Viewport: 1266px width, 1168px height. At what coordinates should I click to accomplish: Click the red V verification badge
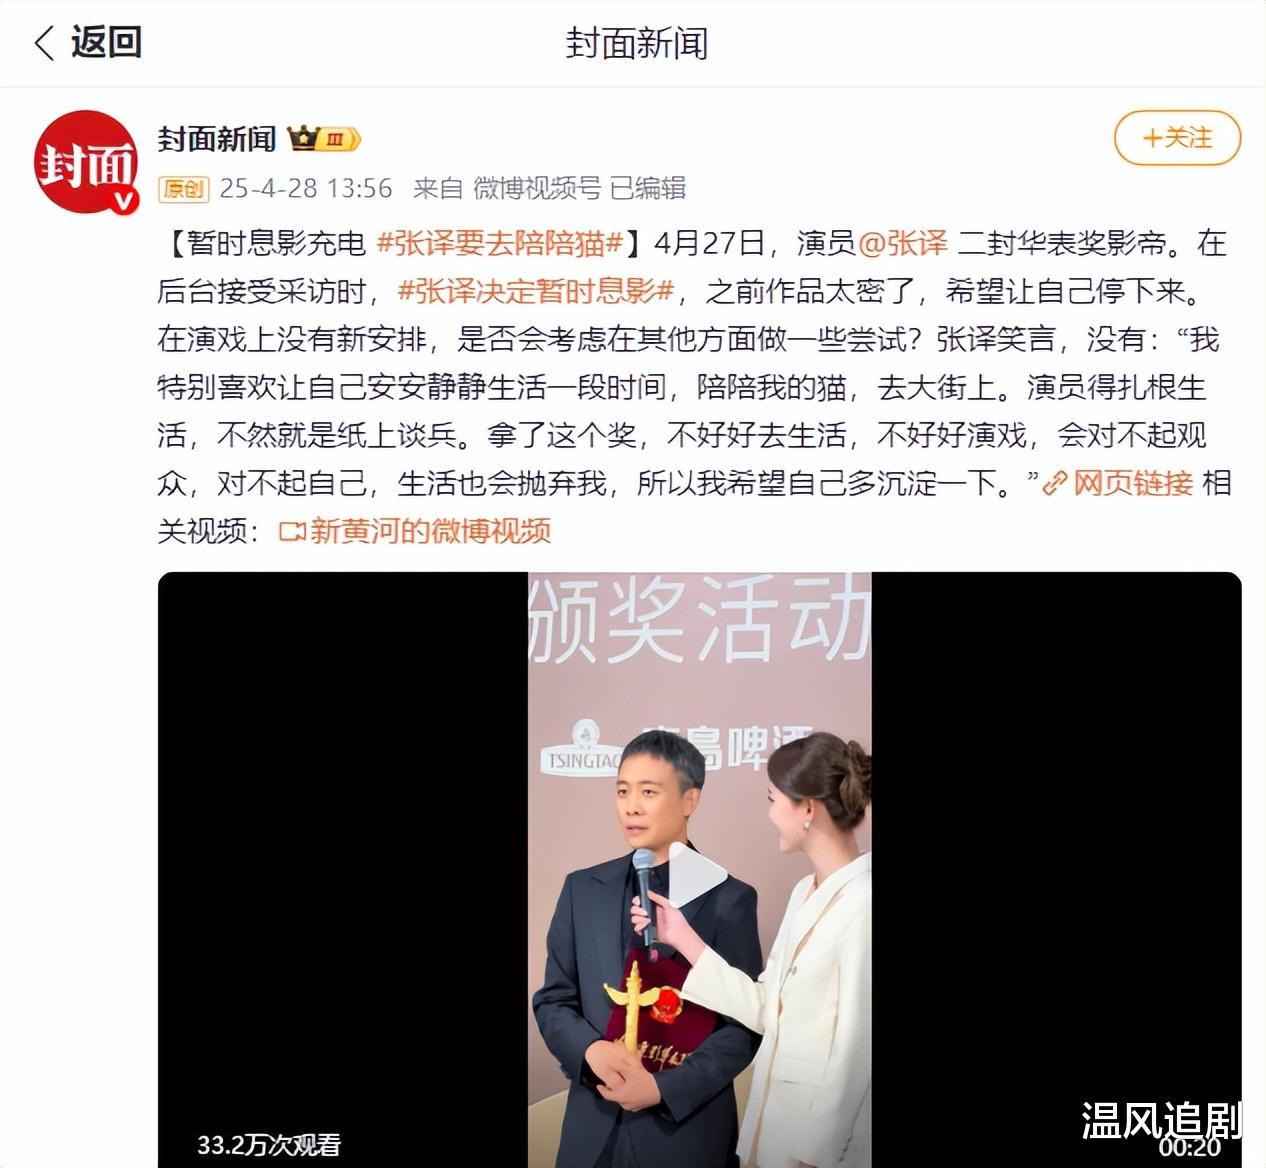pyautogui.click(x=123, y=201)
